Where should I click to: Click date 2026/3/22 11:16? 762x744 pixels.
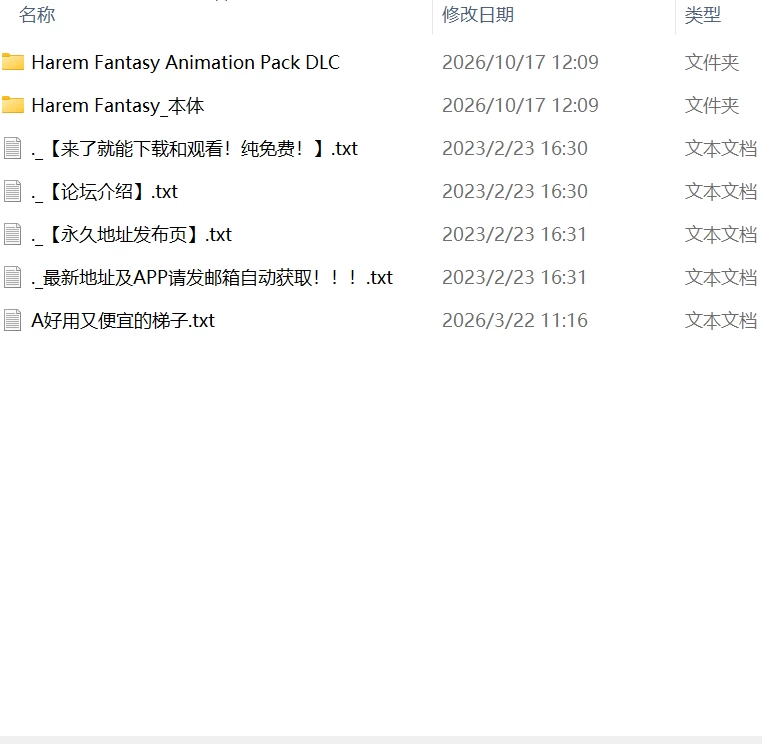(515, 320)
